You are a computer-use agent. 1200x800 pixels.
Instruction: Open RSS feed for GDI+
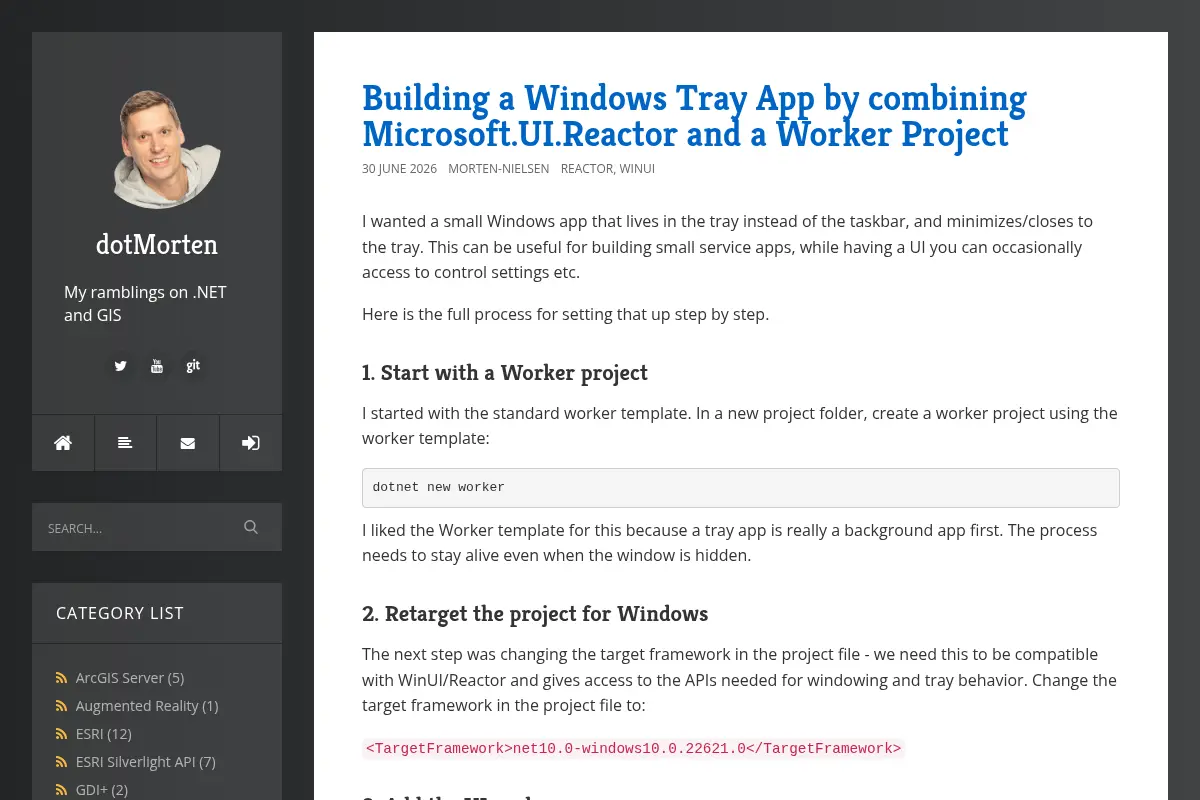[x=62, y=790]
